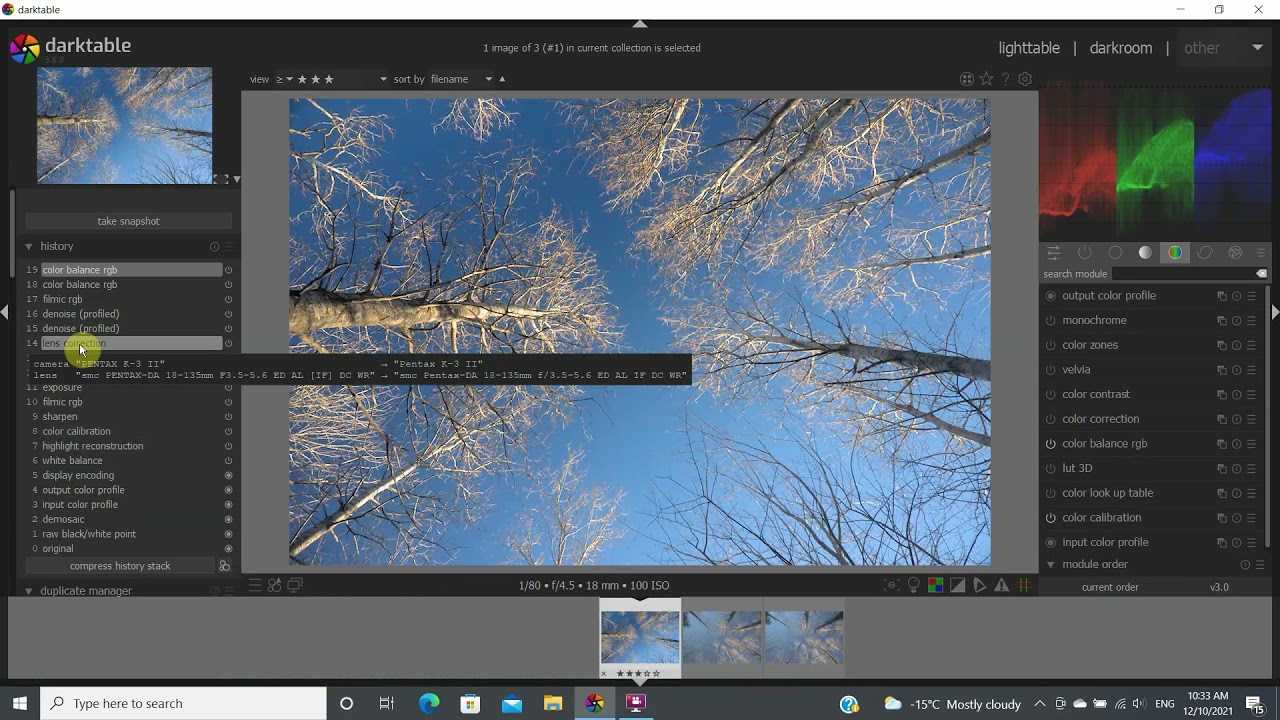Toggle focus peaking
Screen dimensions: 1280x720
point(891,585)
